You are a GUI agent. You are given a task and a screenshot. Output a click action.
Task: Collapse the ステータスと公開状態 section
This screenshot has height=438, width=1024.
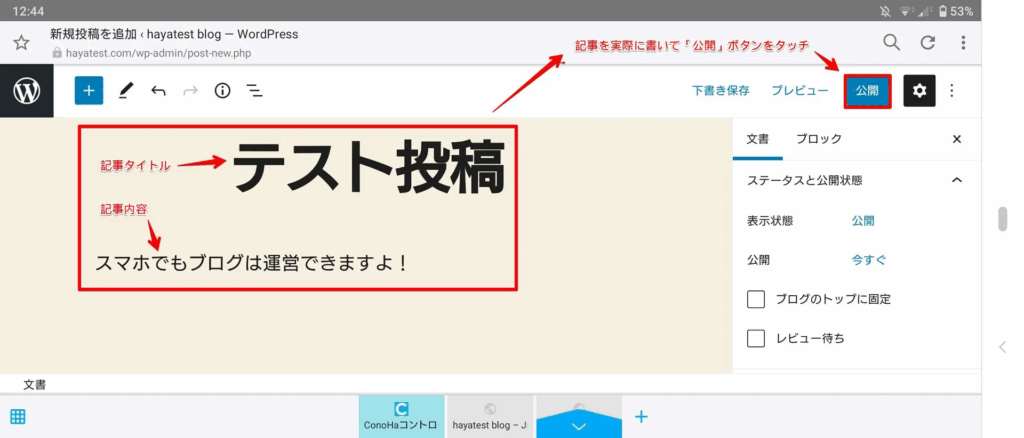956,181
